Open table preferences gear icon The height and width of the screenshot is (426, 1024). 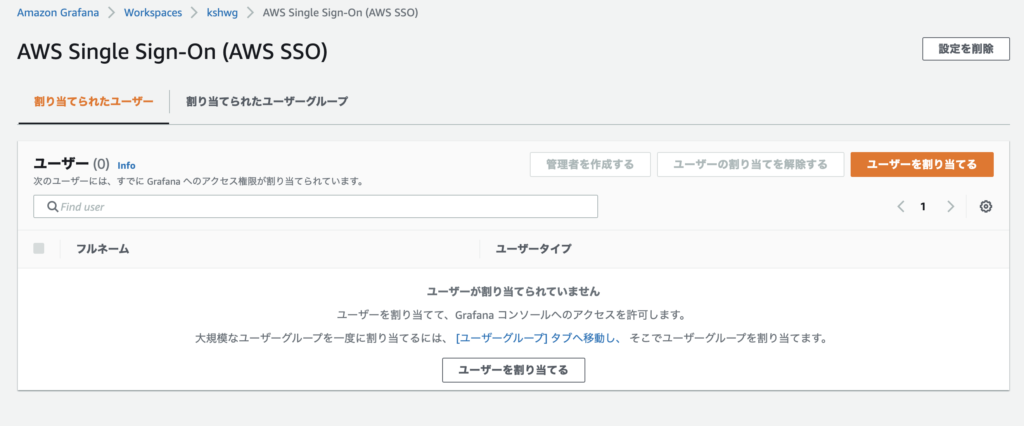coord(985,206)
